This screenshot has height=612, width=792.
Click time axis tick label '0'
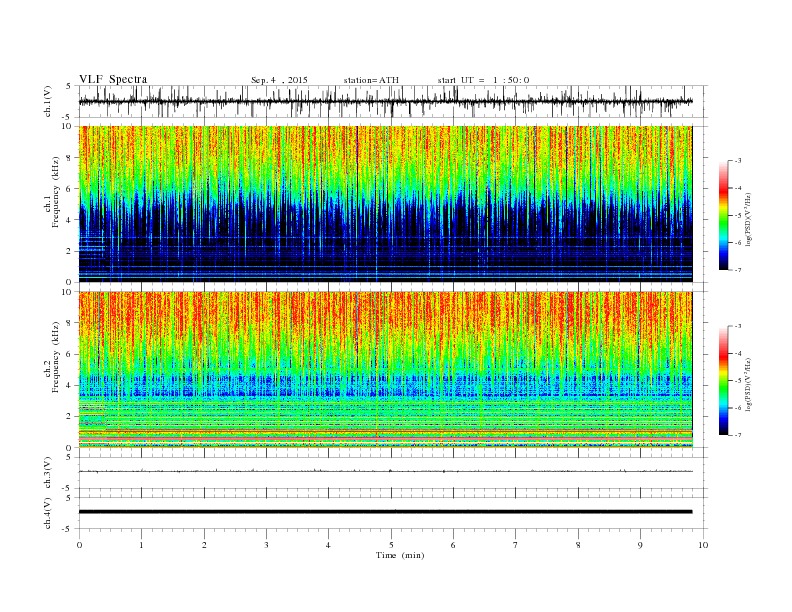(79, 545)
